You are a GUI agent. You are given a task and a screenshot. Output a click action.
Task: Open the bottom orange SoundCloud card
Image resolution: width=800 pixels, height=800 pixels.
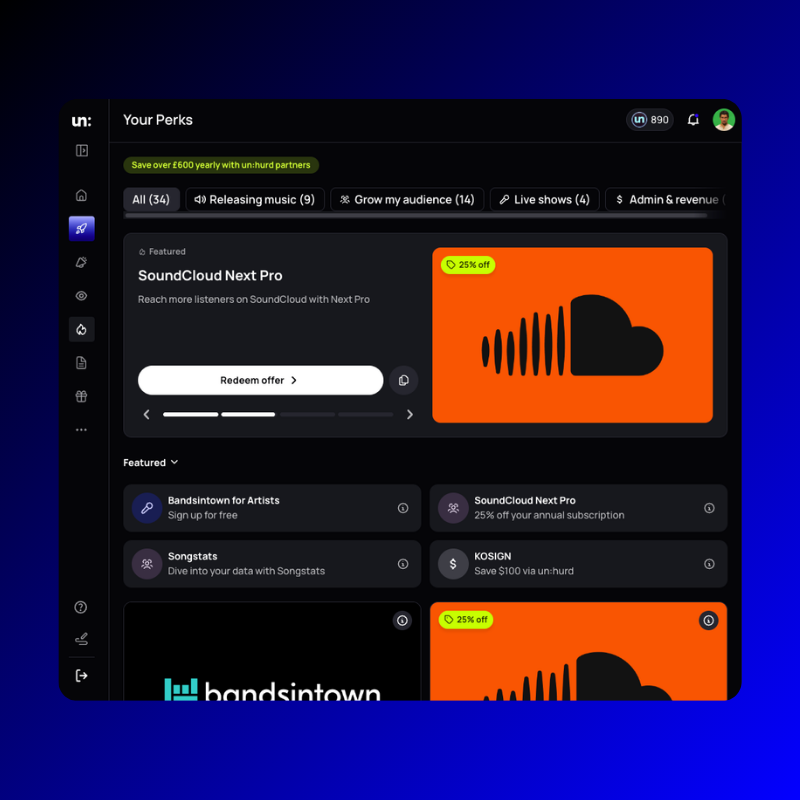point(578,652)
